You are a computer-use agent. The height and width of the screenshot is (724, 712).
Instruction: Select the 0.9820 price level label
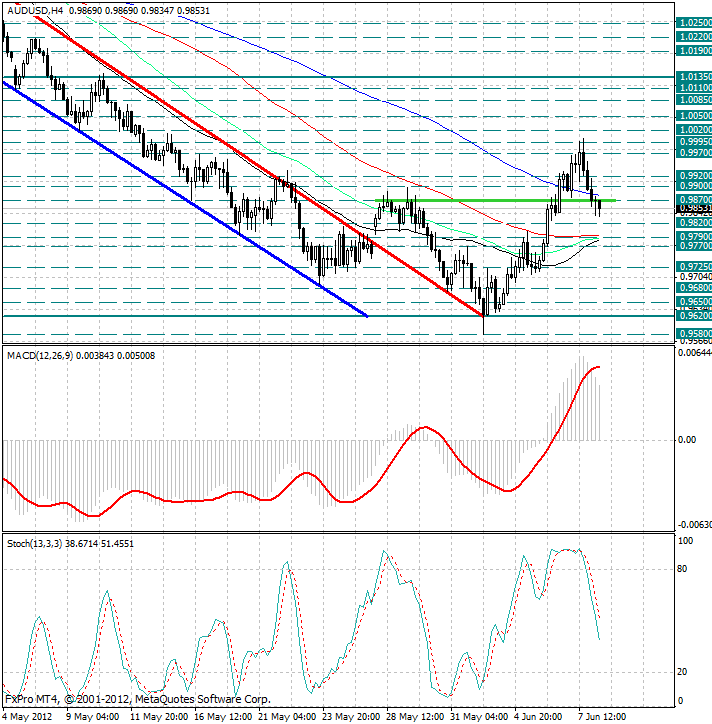[x=694, y=223]
